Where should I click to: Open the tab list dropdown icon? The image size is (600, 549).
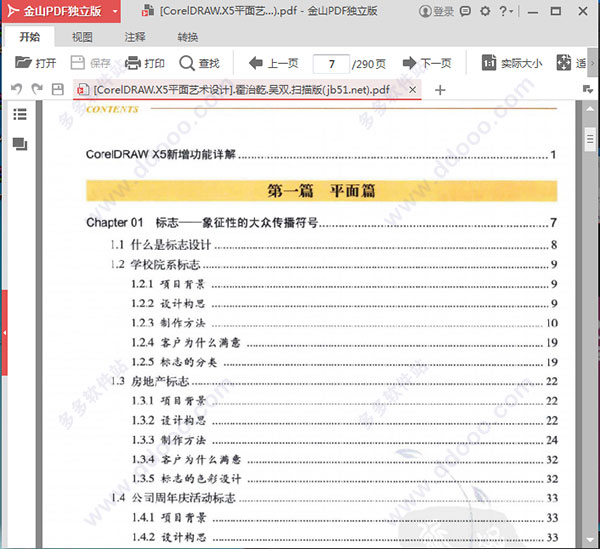coord(587,90)
